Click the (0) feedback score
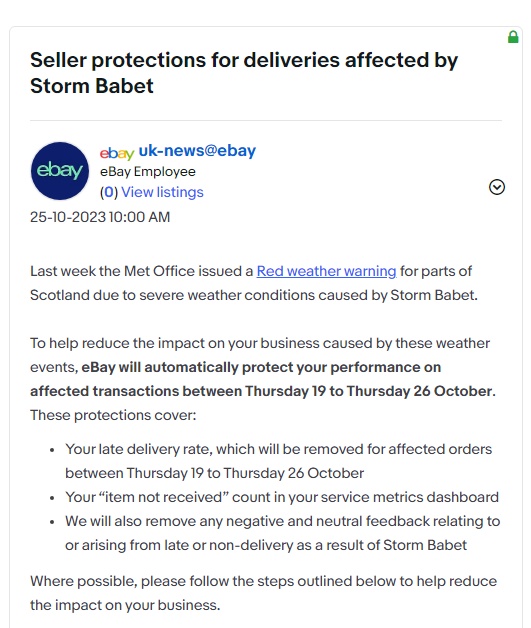Image resolution: width=531 pixels, height=628 pixels. 109,192
